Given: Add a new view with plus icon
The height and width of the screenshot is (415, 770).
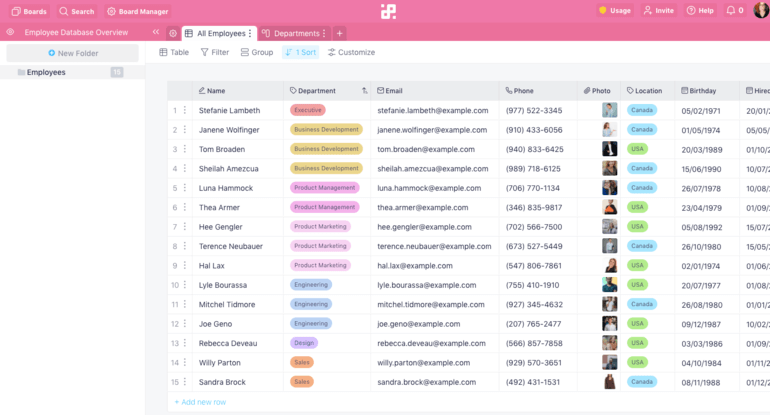Looking at the screenshot, I should (339, 33).
